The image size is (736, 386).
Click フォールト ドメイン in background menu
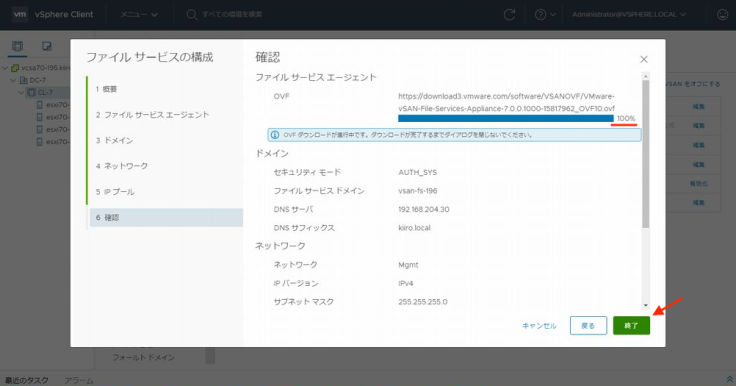point(143,357)
